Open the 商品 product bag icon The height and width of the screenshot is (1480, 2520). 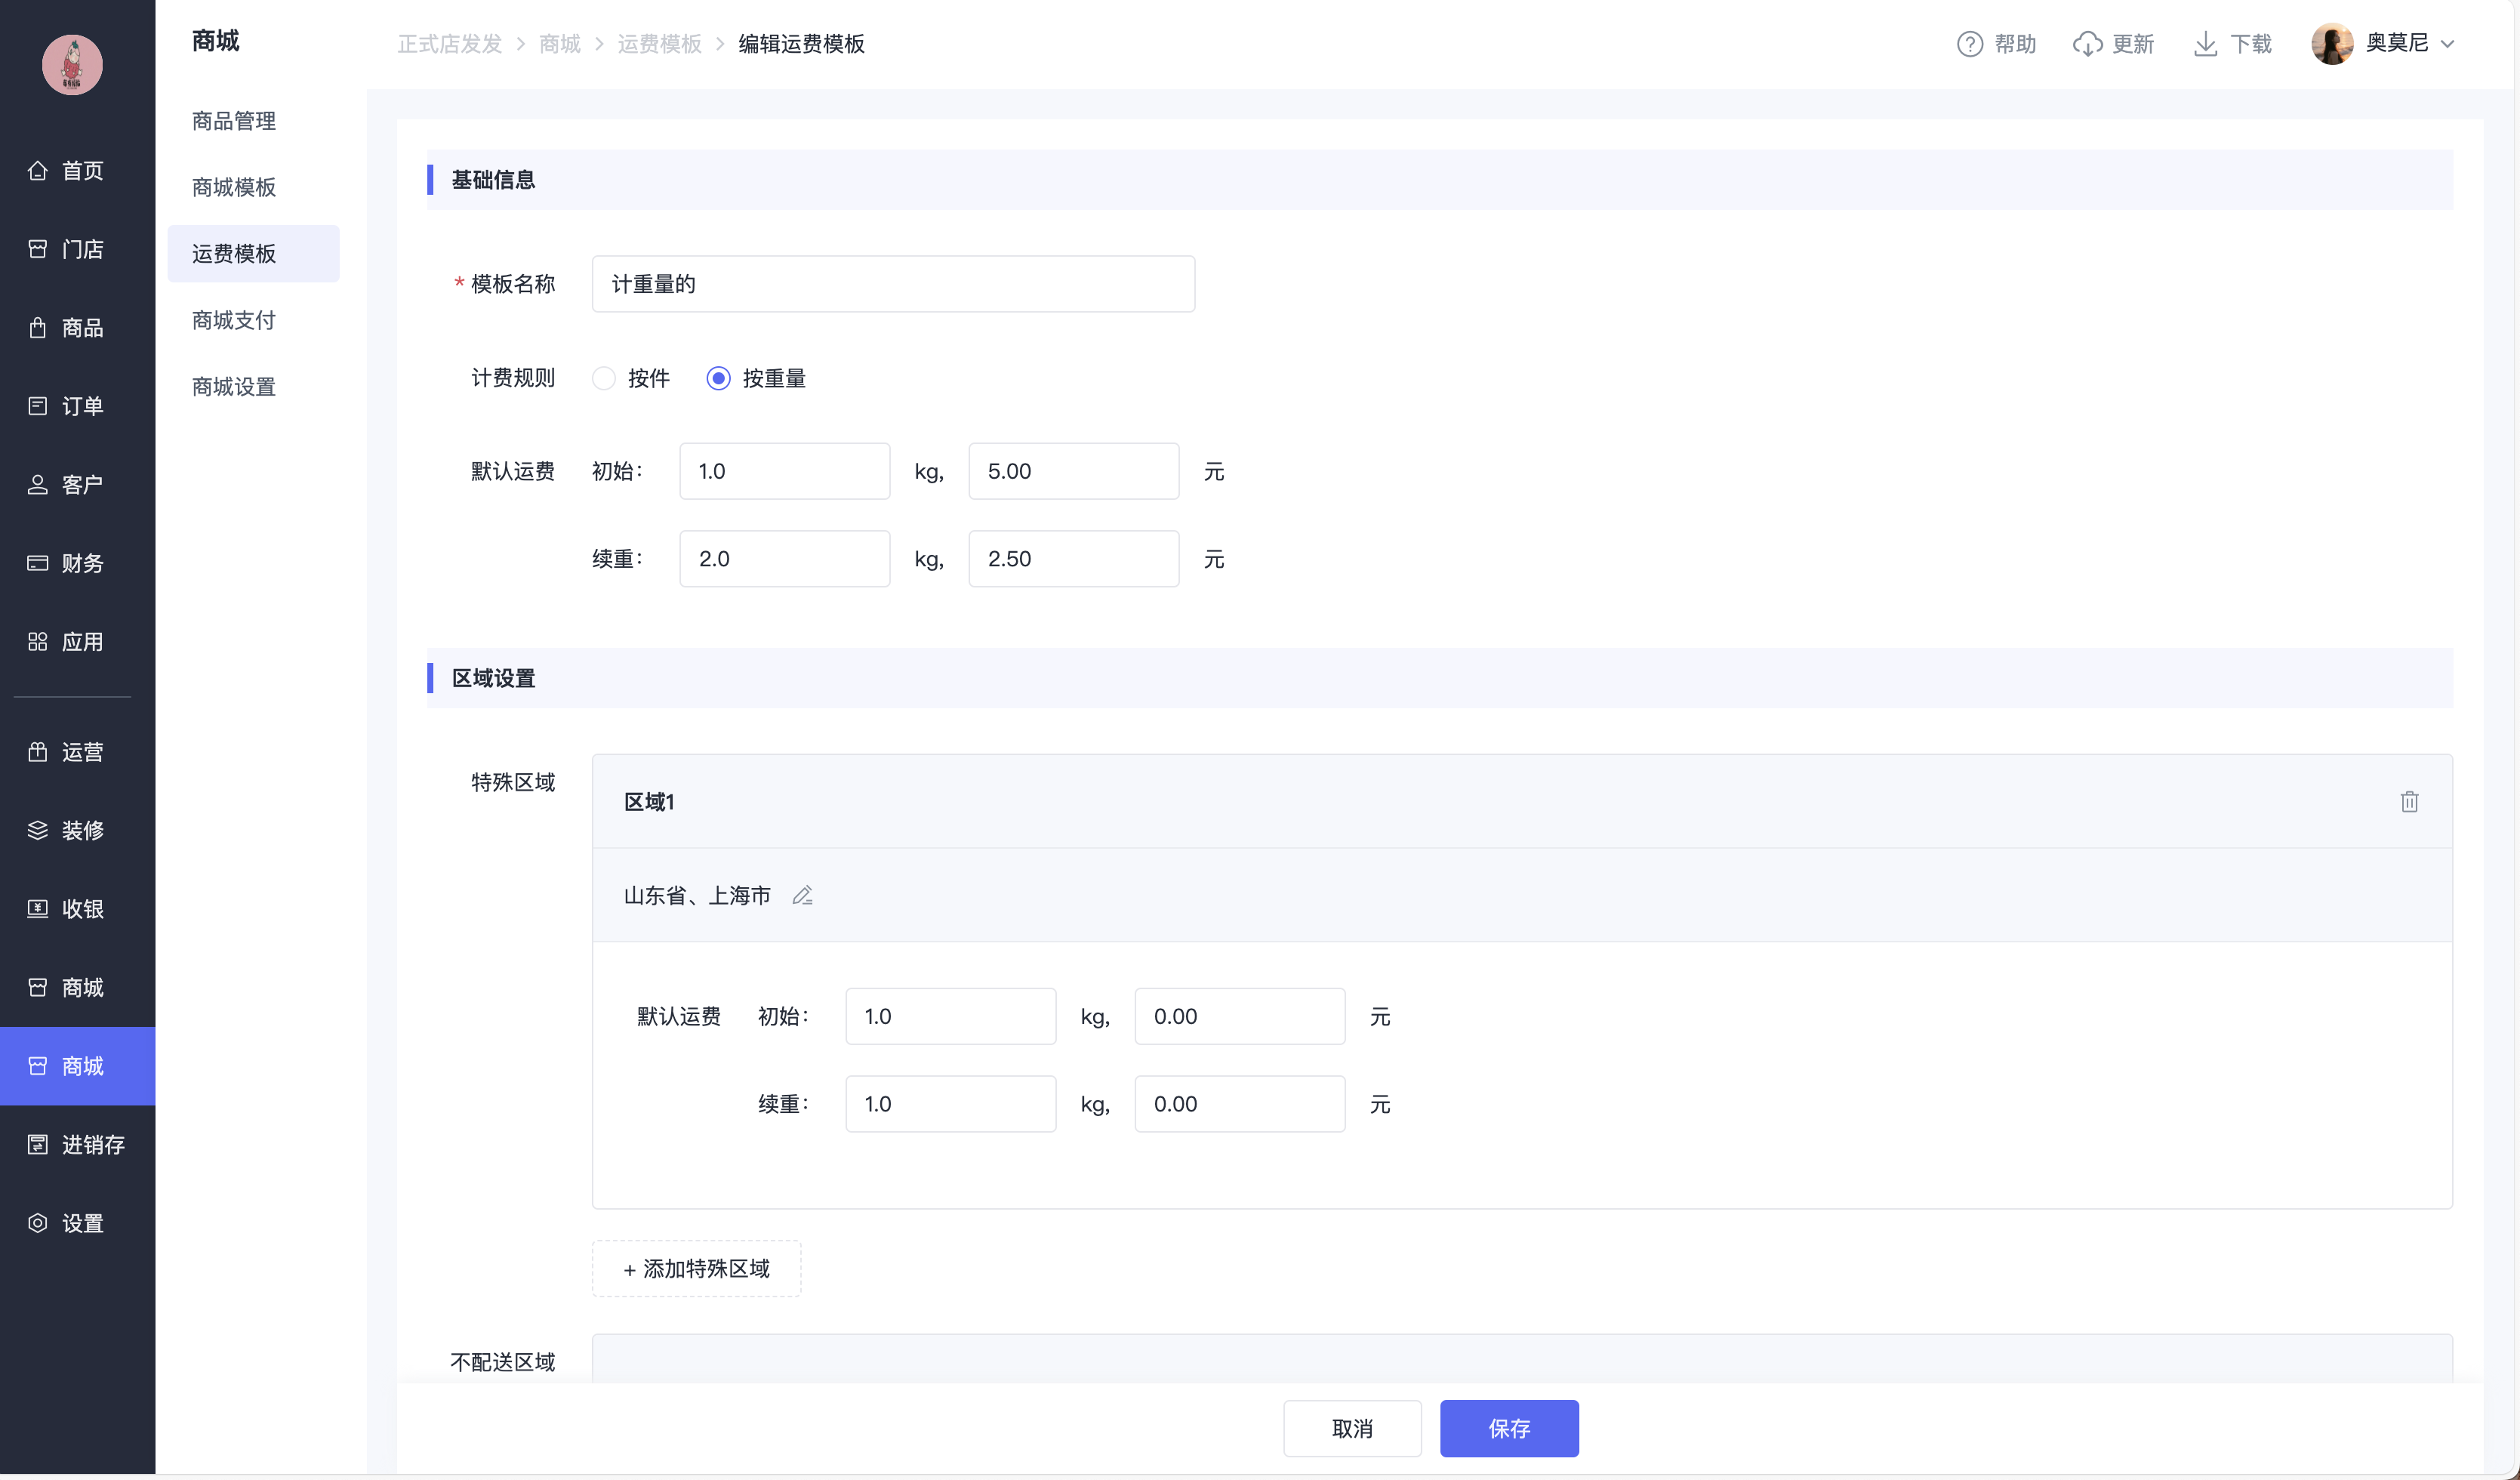tap(38, 328)
